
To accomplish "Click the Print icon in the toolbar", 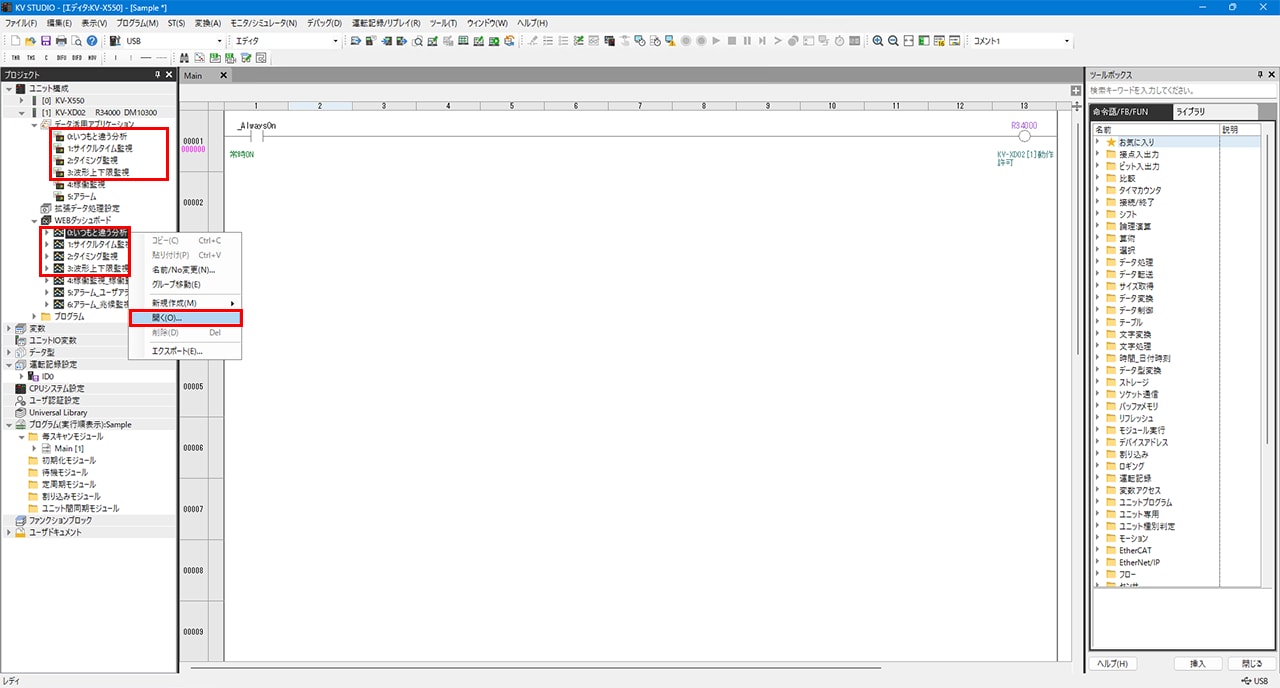I will pyautogui.click(x=61, y=41).
